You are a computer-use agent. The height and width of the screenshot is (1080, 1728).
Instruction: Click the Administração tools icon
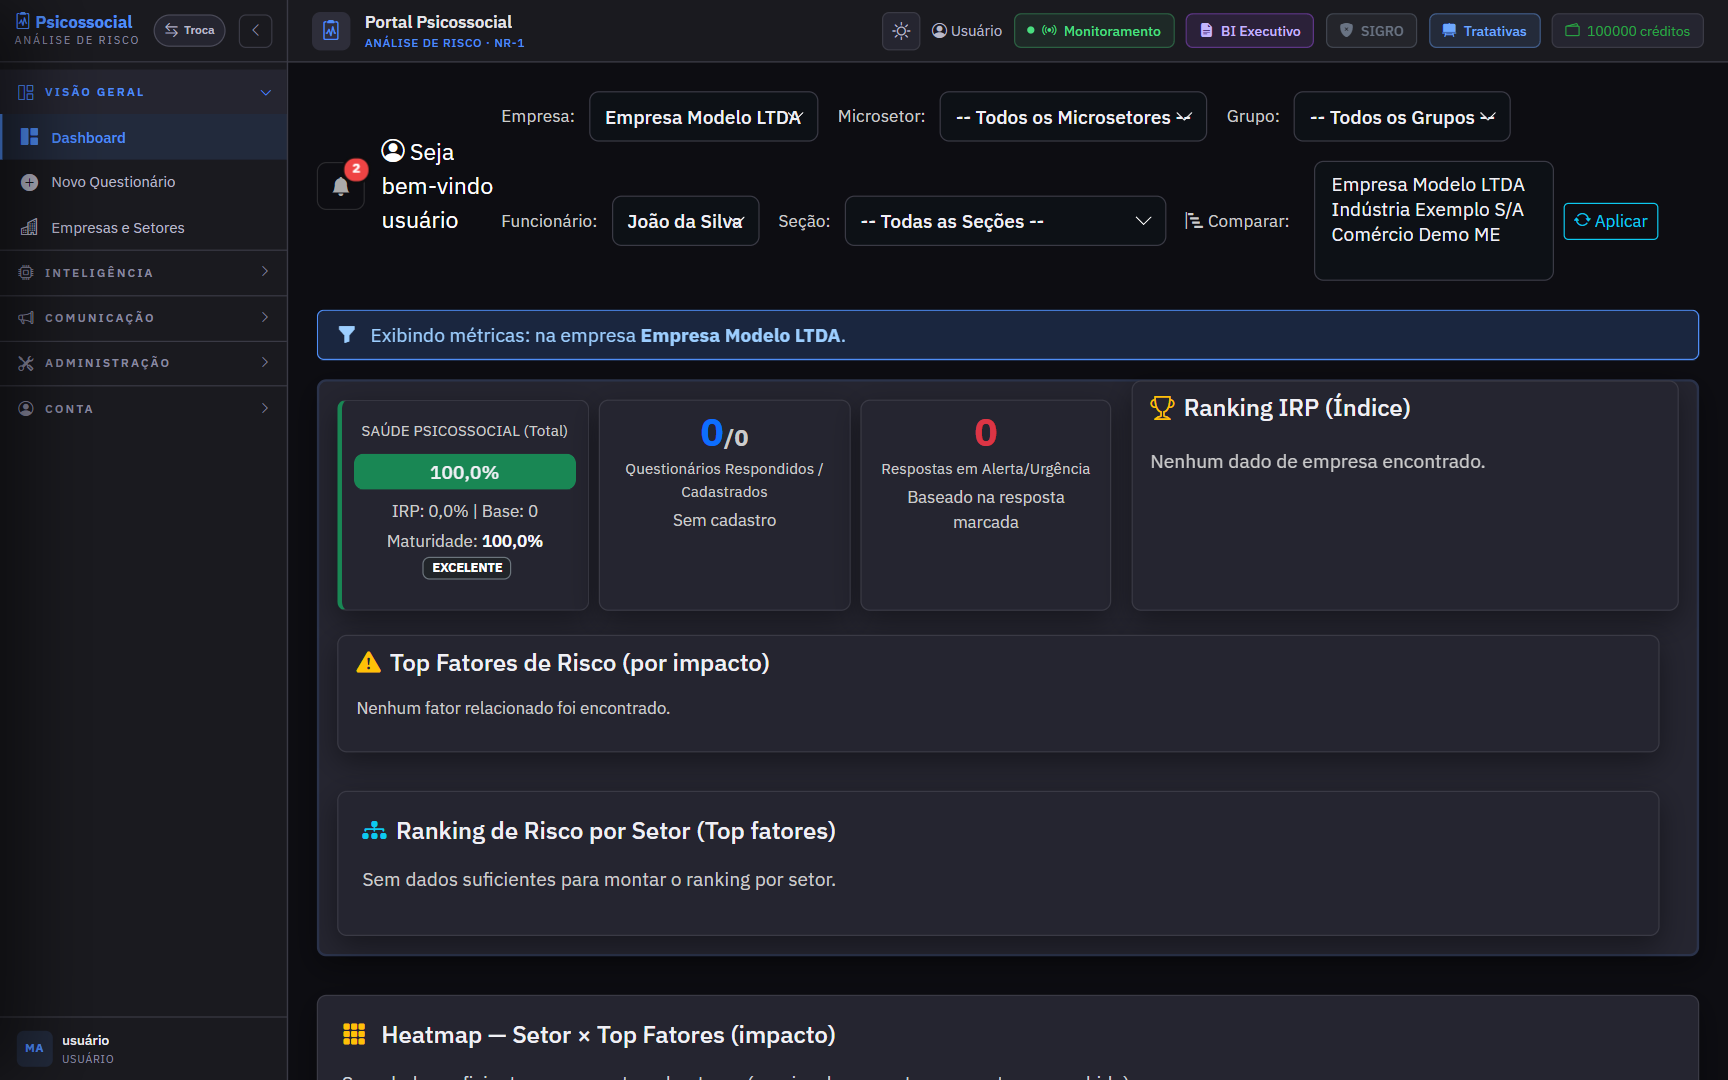(x=26, y=363)
